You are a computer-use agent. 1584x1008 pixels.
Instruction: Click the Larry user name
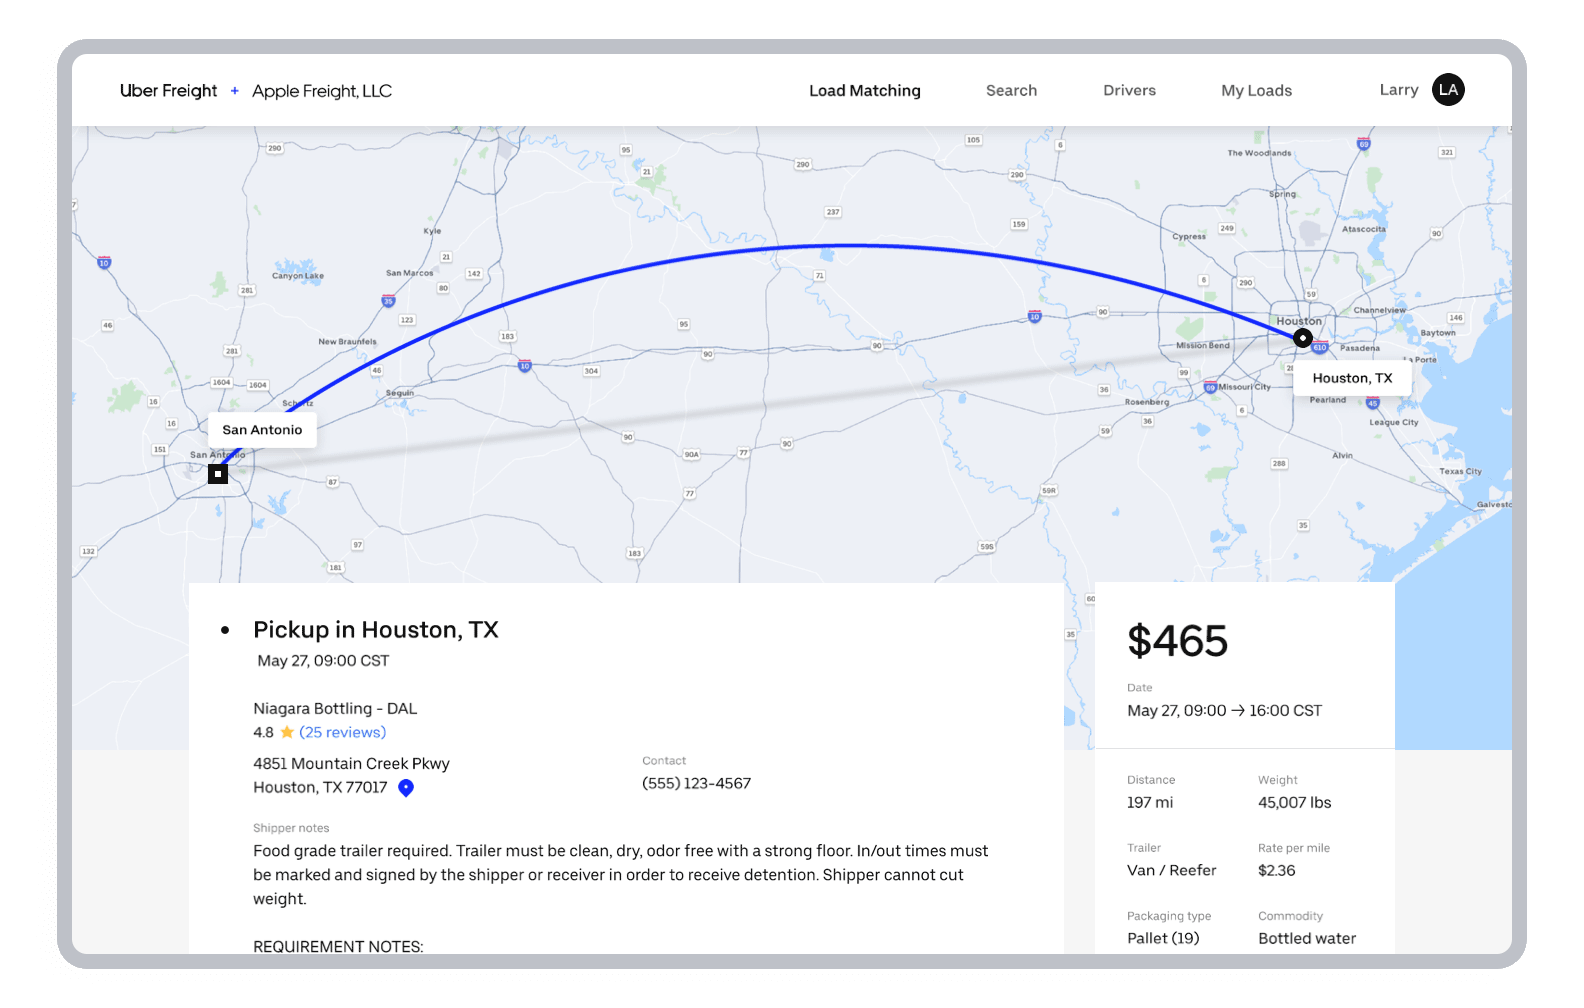click(x=1399, y=90)
